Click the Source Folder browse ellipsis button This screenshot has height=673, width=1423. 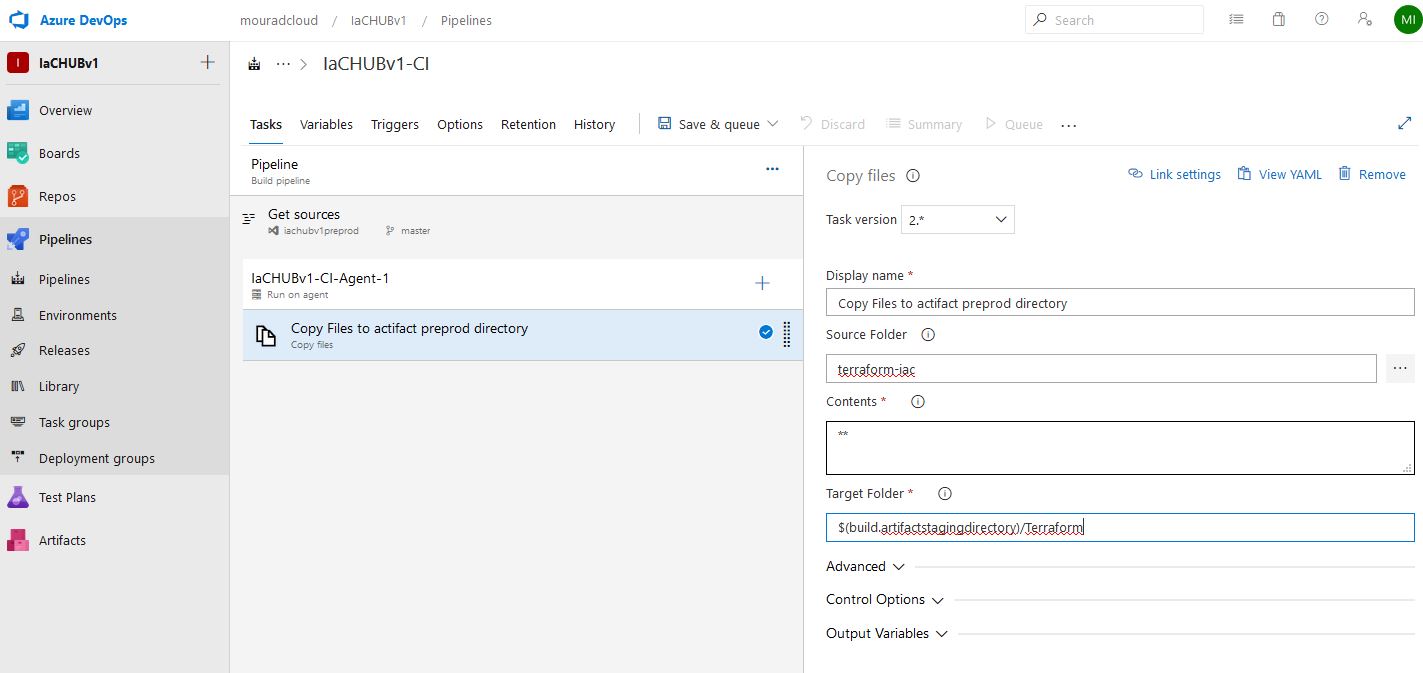pyautogui.click(x=1399, y=368)
